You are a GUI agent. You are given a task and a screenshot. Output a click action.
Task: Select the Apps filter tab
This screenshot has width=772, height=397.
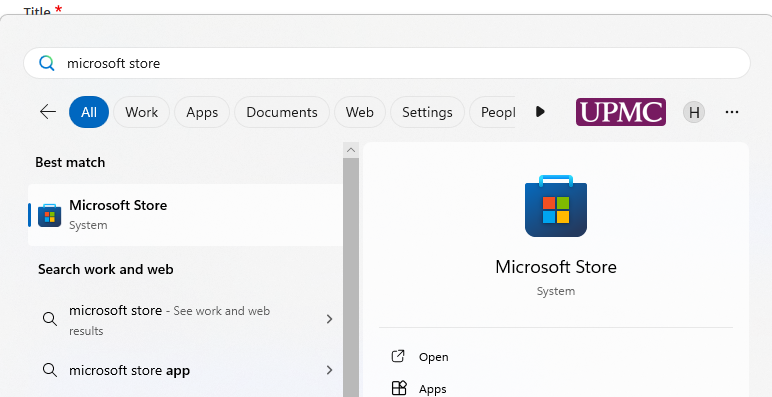tap(202, 112)
